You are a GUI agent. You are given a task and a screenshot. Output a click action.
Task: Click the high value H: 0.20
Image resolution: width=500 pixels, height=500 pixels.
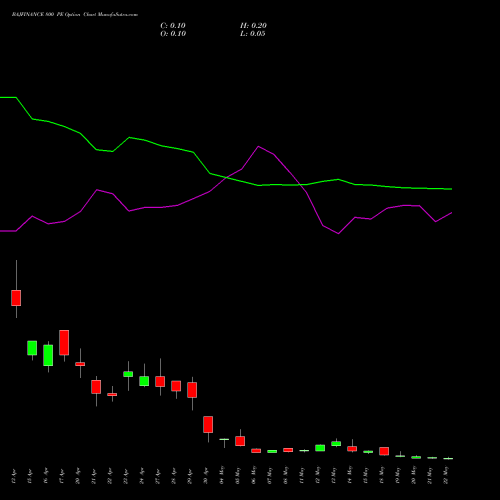[x=253, y=26]
